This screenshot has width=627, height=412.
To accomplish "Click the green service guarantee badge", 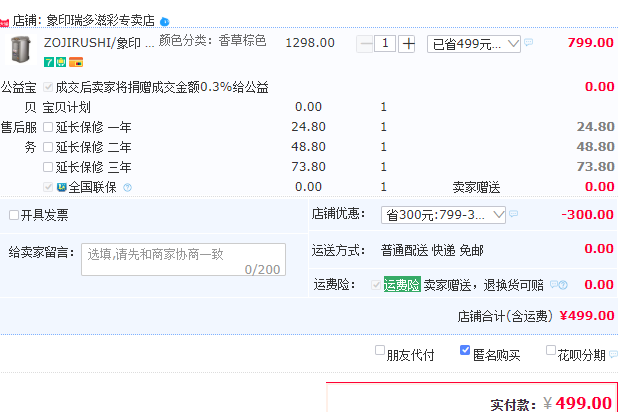I will pyautogui.click(x=61, y=62).
